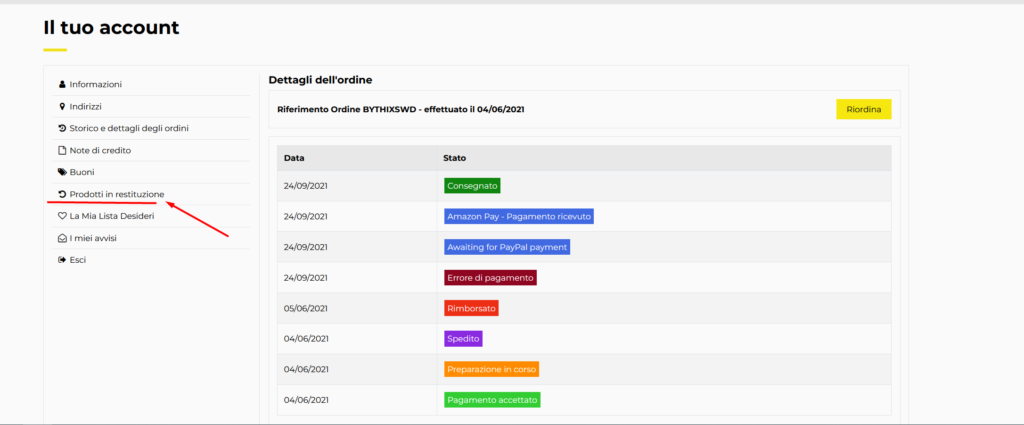Click the return arrow icon beside Prodotti in restituzione

click(x=62, y=195)
